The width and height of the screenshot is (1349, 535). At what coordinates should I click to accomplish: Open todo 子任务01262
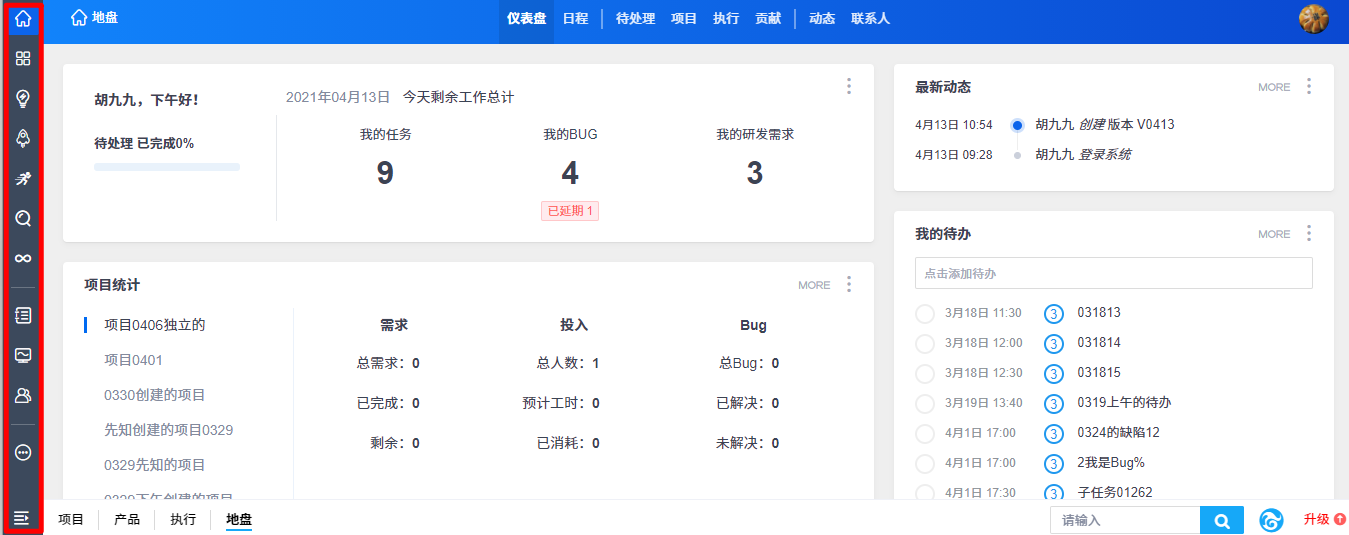coord(1115,493)
